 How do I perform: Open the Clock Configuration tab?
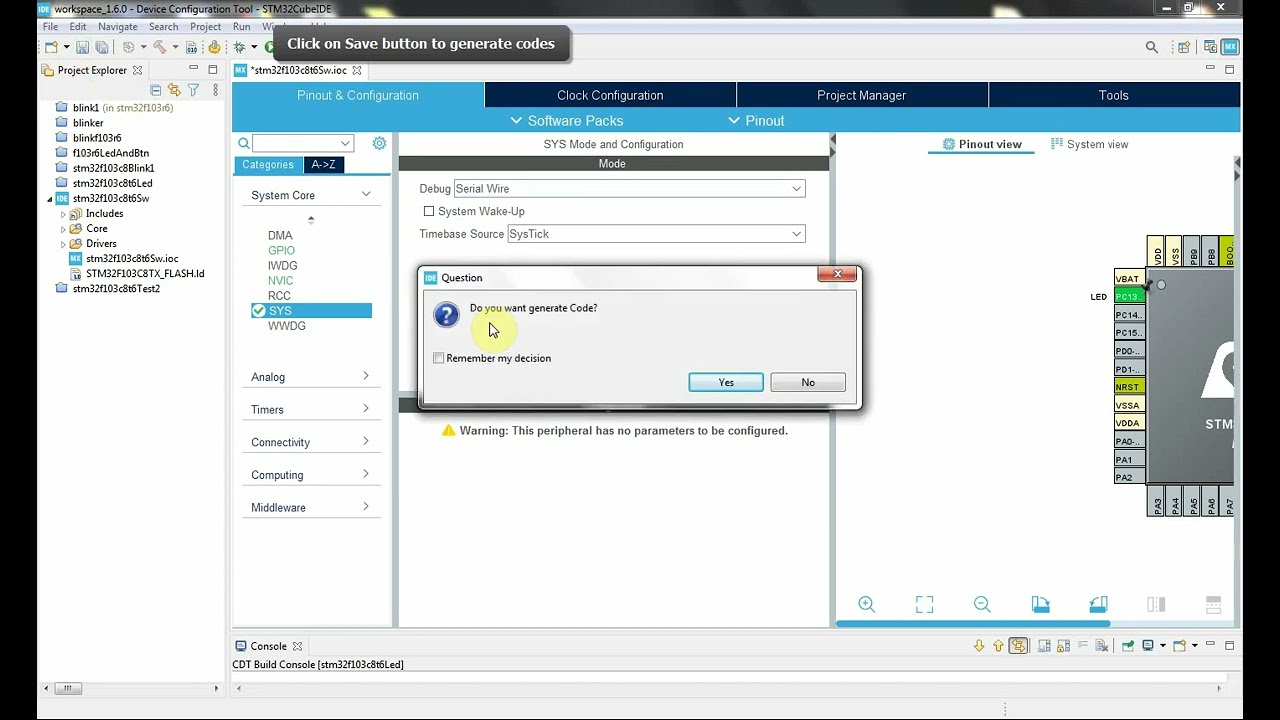[610, 95]
